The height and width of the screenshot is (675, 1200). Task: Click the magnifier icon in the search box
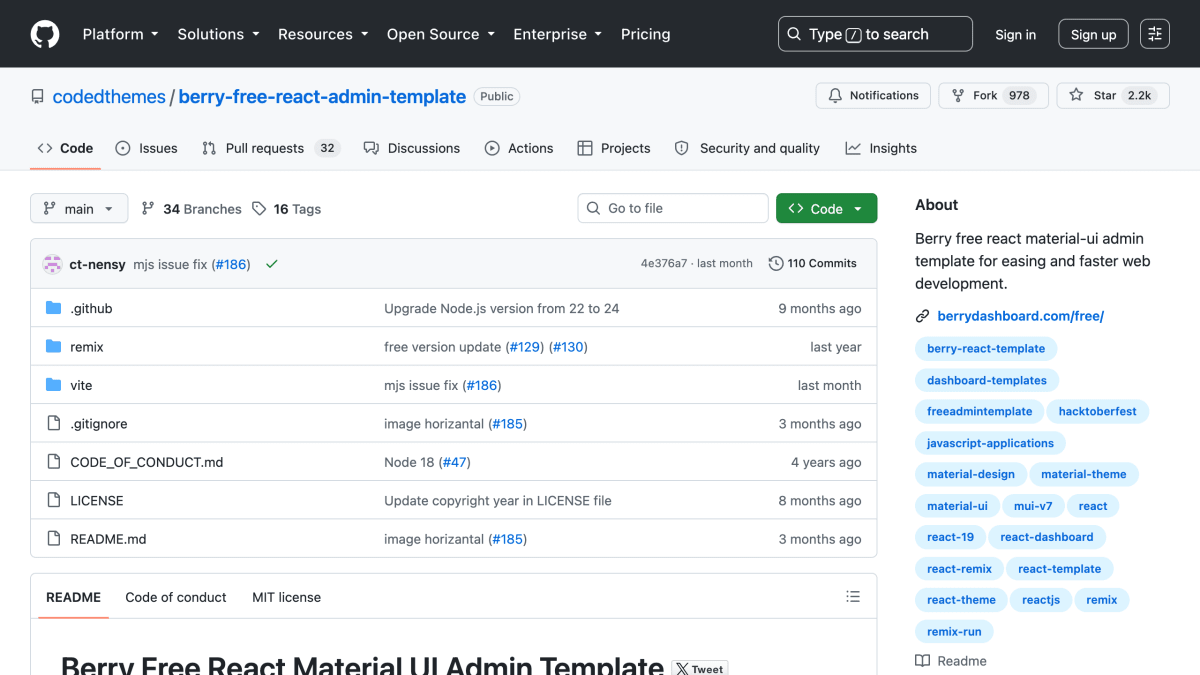pyautogui.click(x=794, y=34)
